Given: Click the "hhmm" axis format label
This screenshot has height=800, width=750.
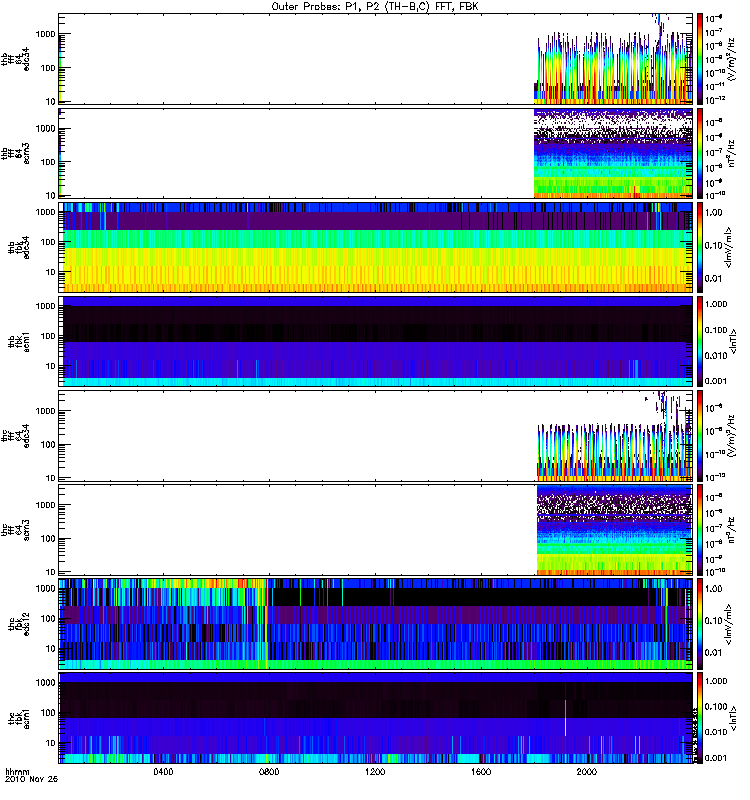Looking at the screenshot, I should [x=17, y=772].
